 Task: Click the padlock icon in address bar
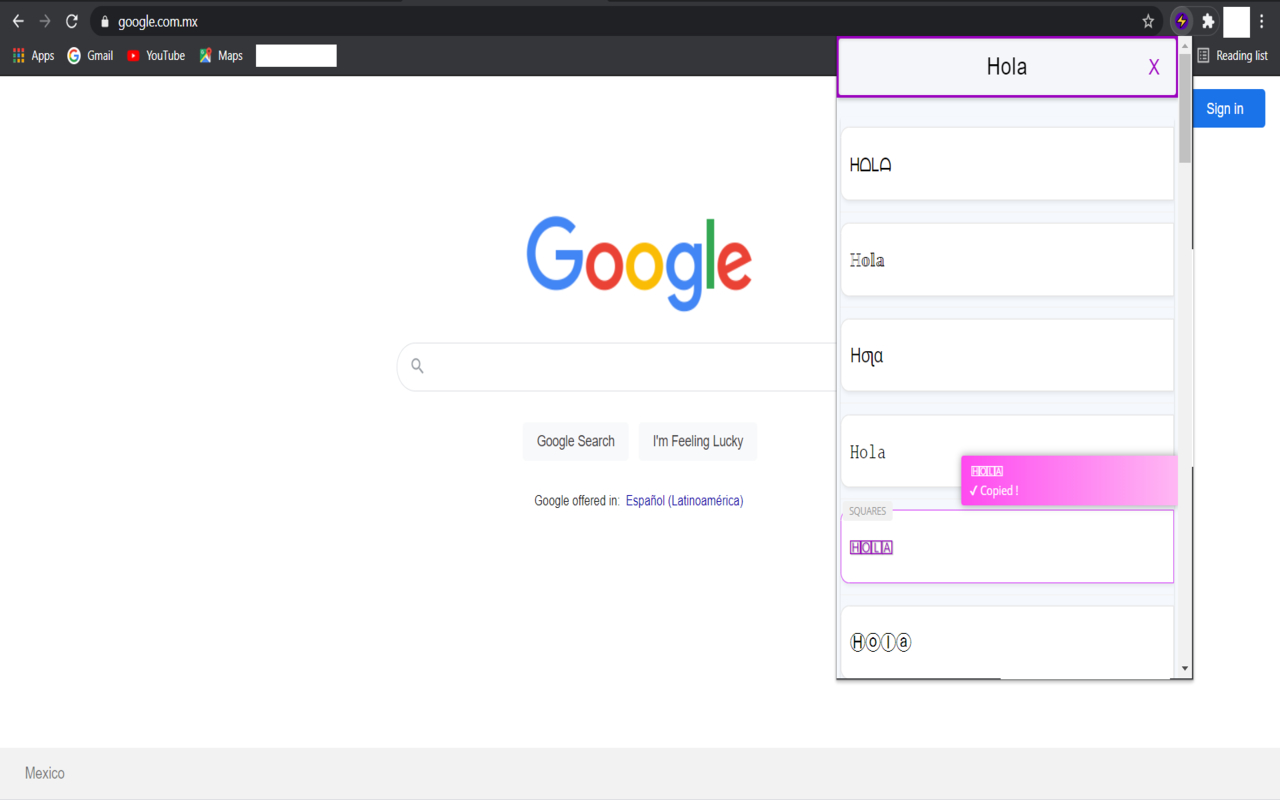(104, 21)
